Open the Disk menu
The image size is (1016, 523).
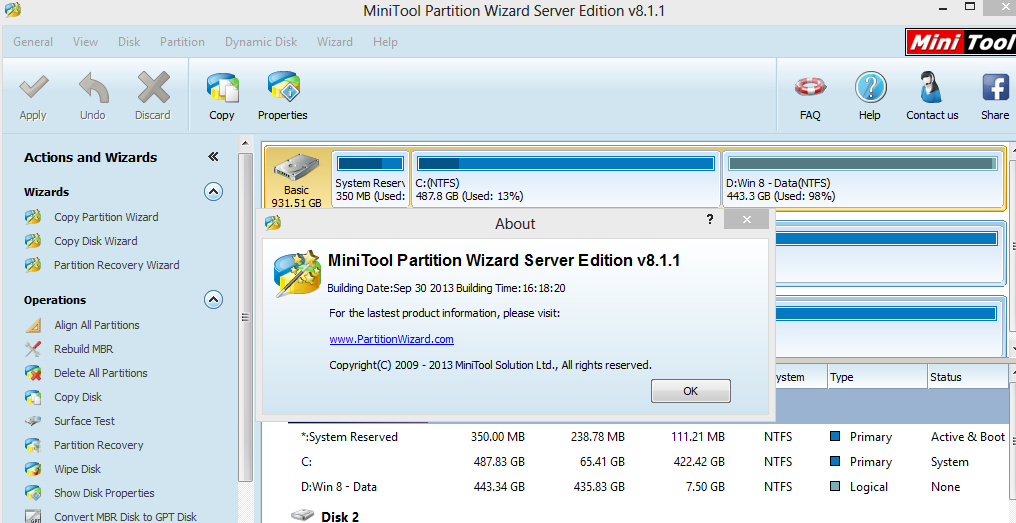coord(129,42)
